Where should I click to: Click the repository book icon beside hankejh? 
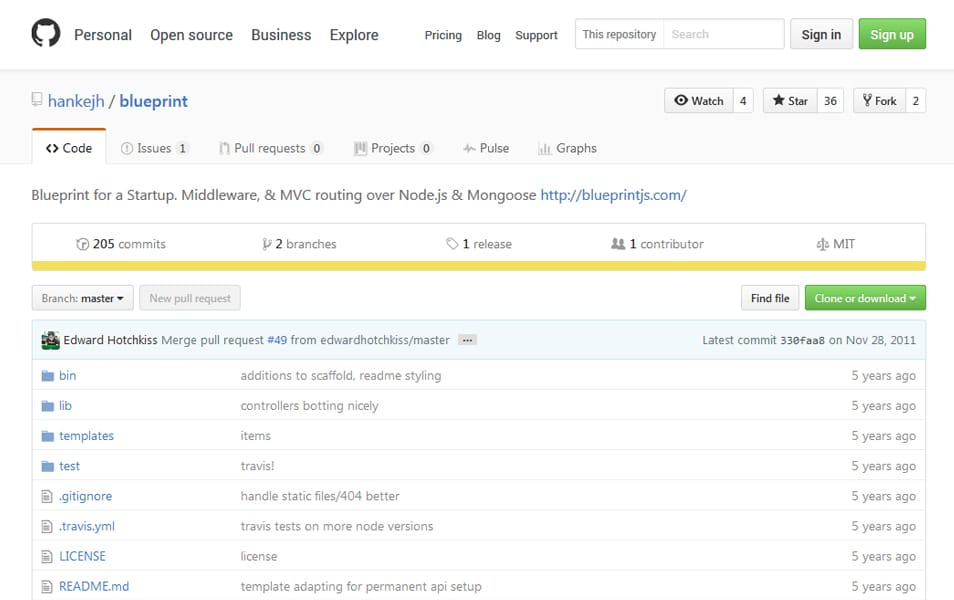pos(37,100)
